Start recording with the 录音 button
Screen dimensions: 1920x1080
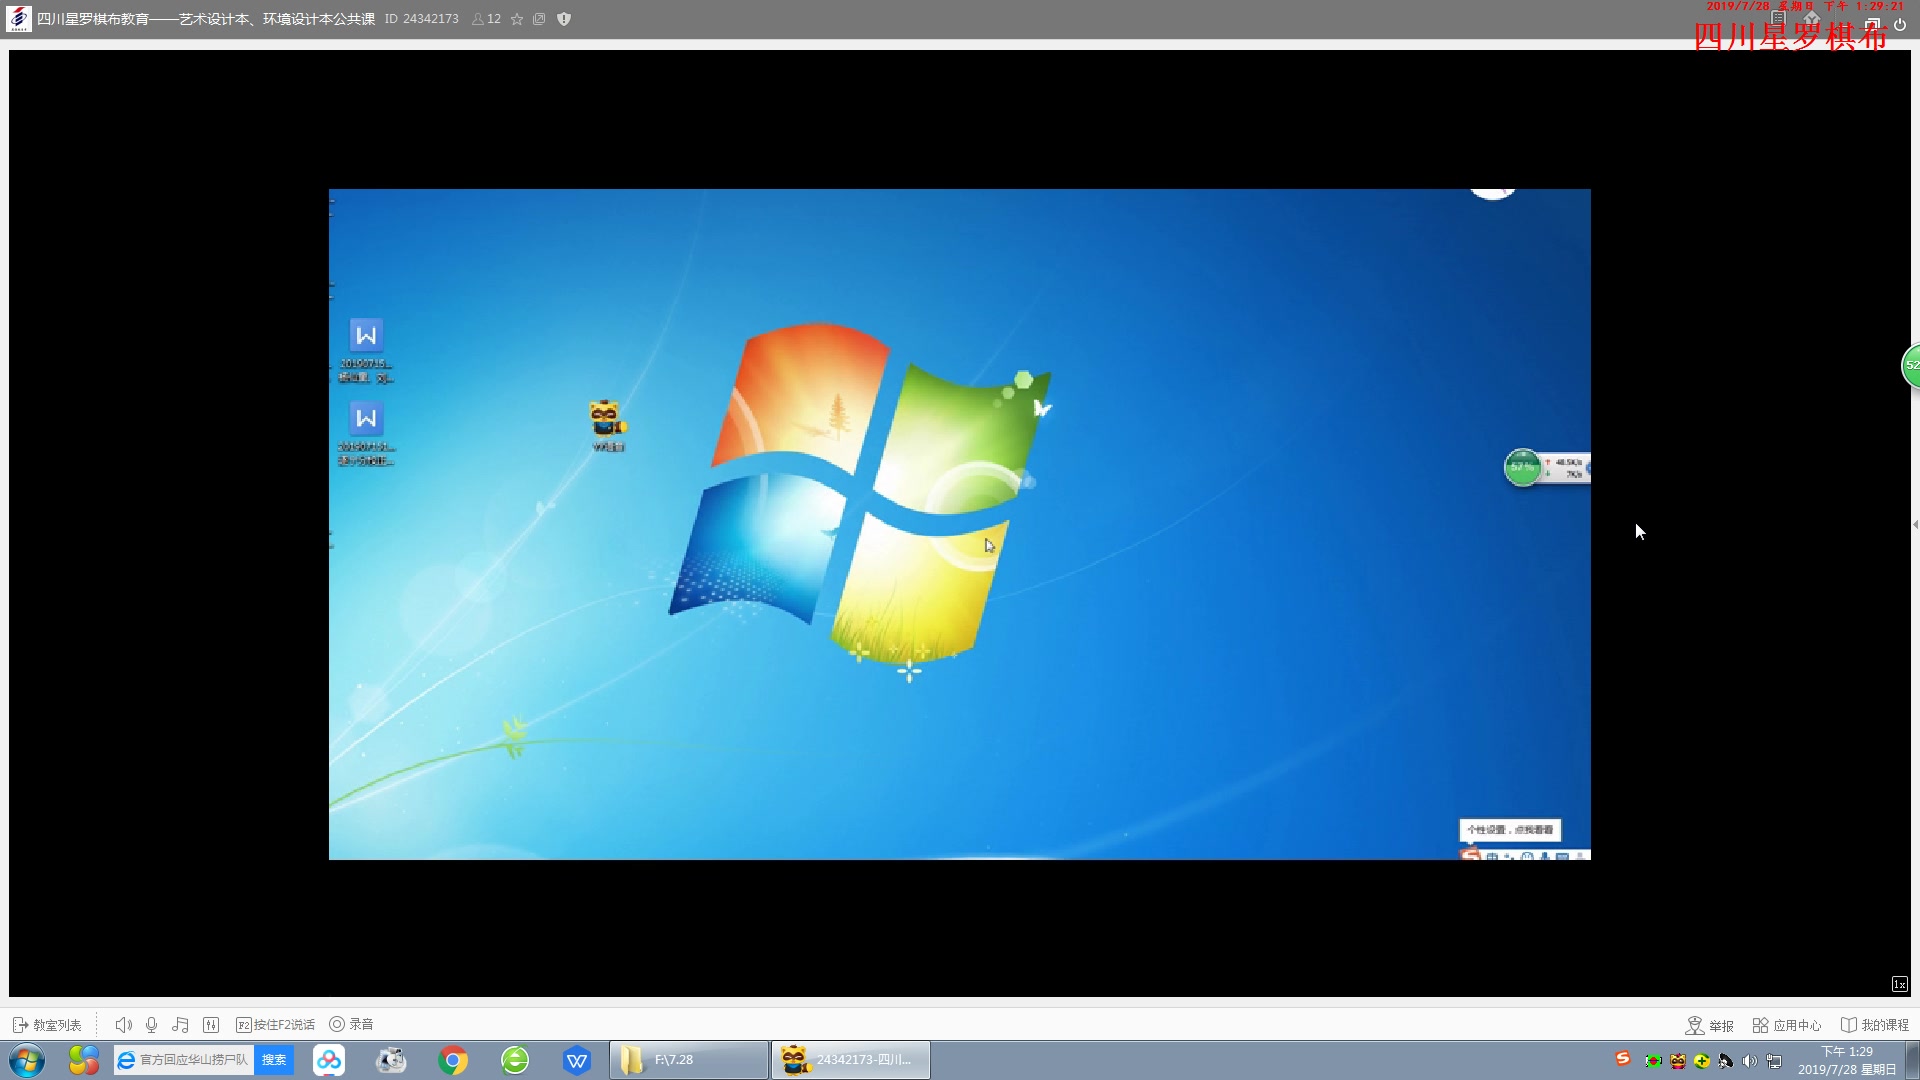(351, 1025)
